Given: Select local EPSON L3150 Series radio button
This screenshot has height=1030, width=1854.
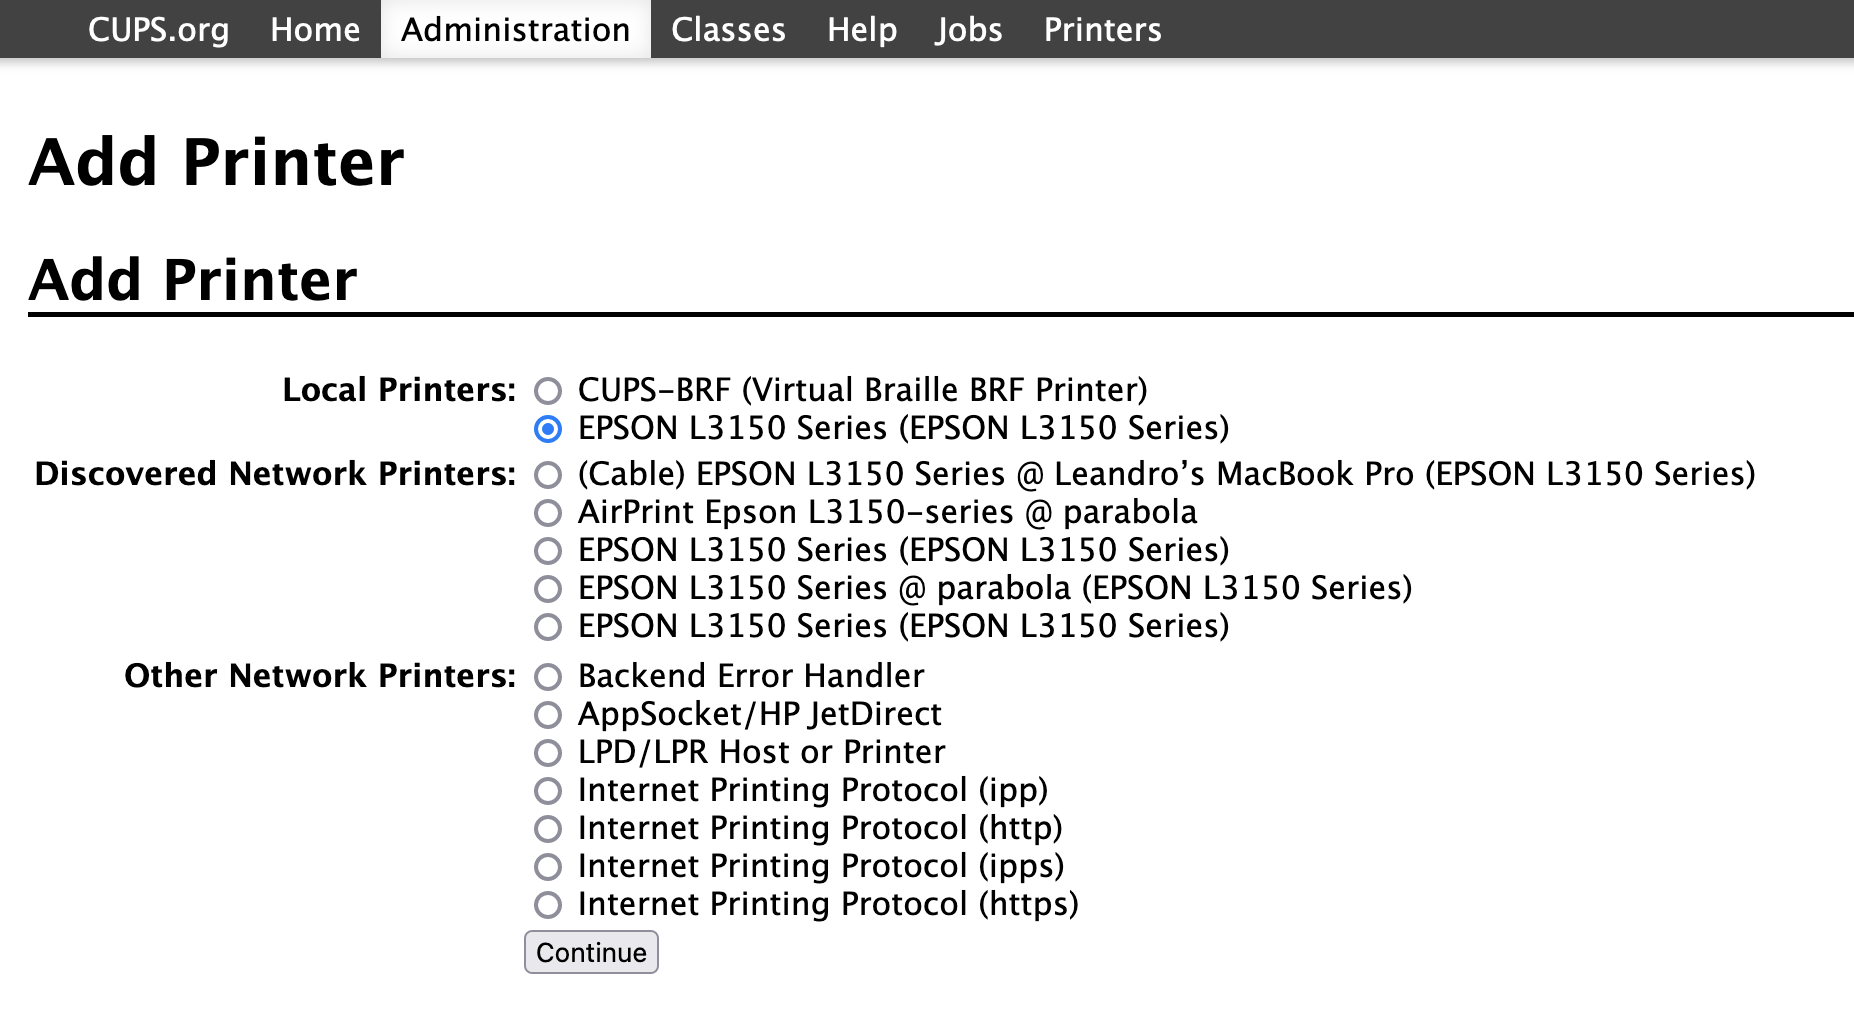Looking at the screenshot, I should coord(548,428).
